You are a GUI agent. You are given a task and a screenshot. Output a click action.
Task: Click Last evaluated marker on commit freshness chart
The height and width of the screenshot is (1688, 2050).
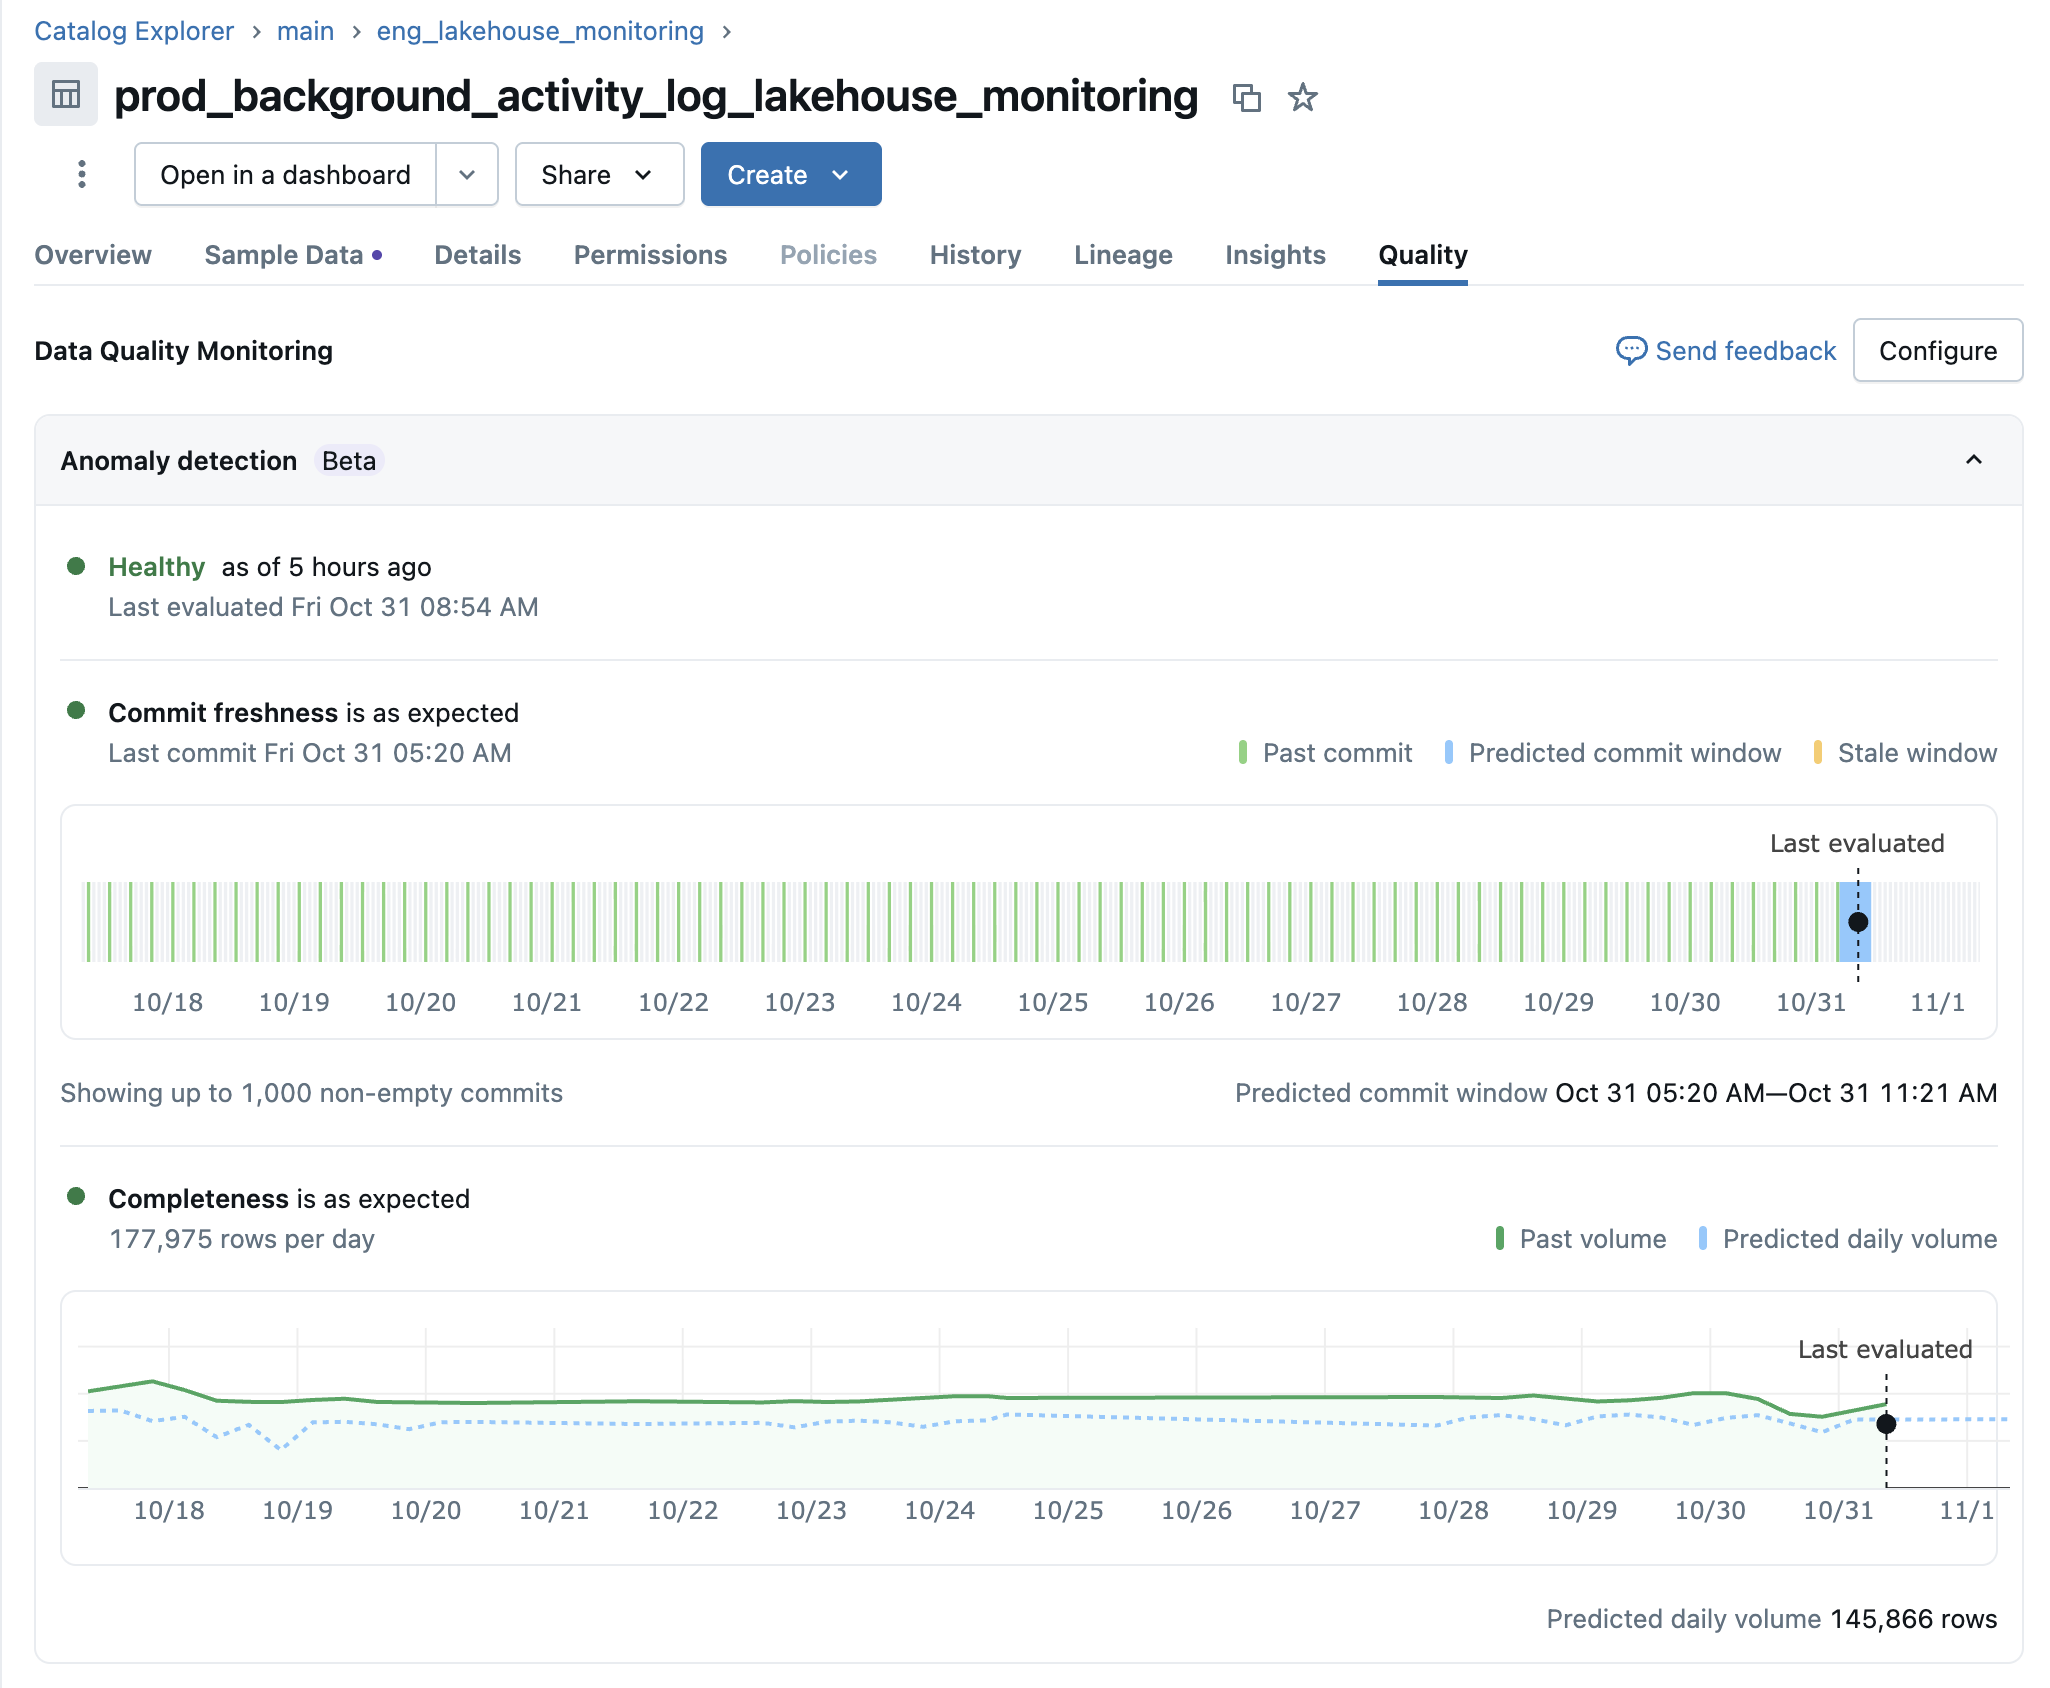click(x=1858, y=922)
